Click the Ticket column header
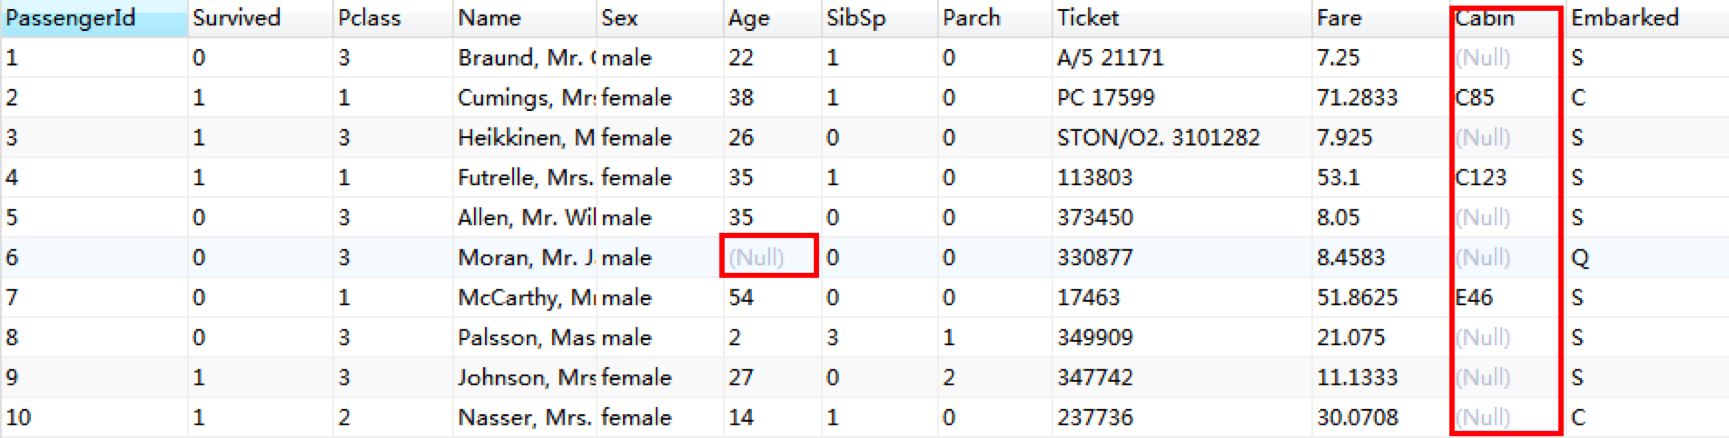This screenshot has width=1729, height=438. (1087, 18)
